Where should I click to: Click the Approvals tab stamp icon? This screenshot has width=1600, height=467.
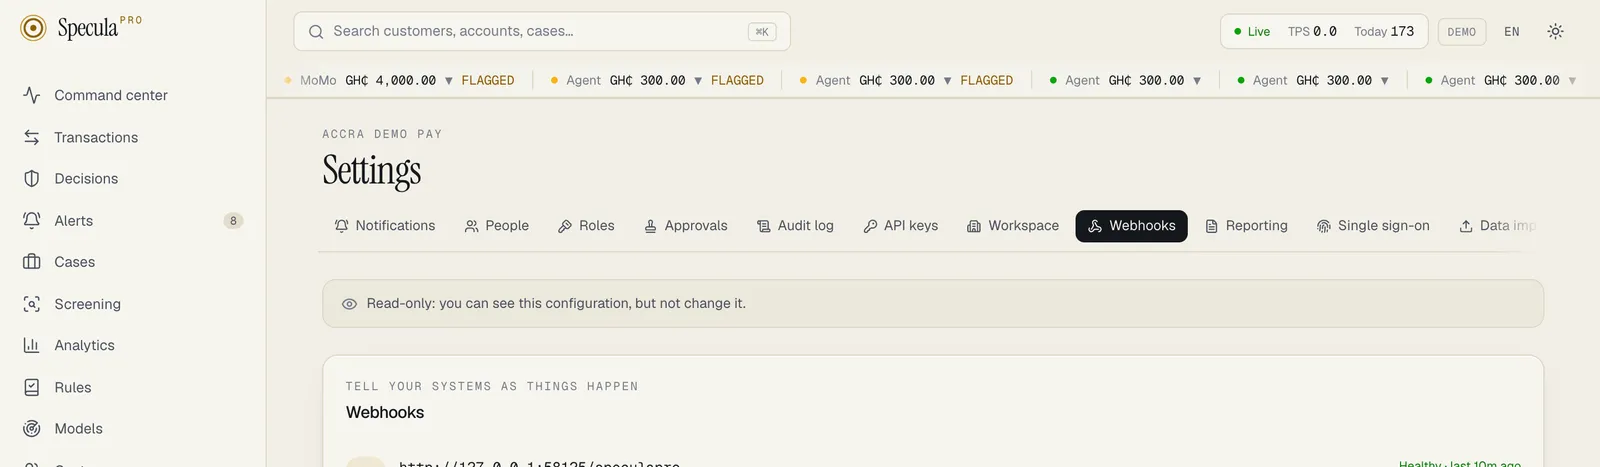(651, 226)
